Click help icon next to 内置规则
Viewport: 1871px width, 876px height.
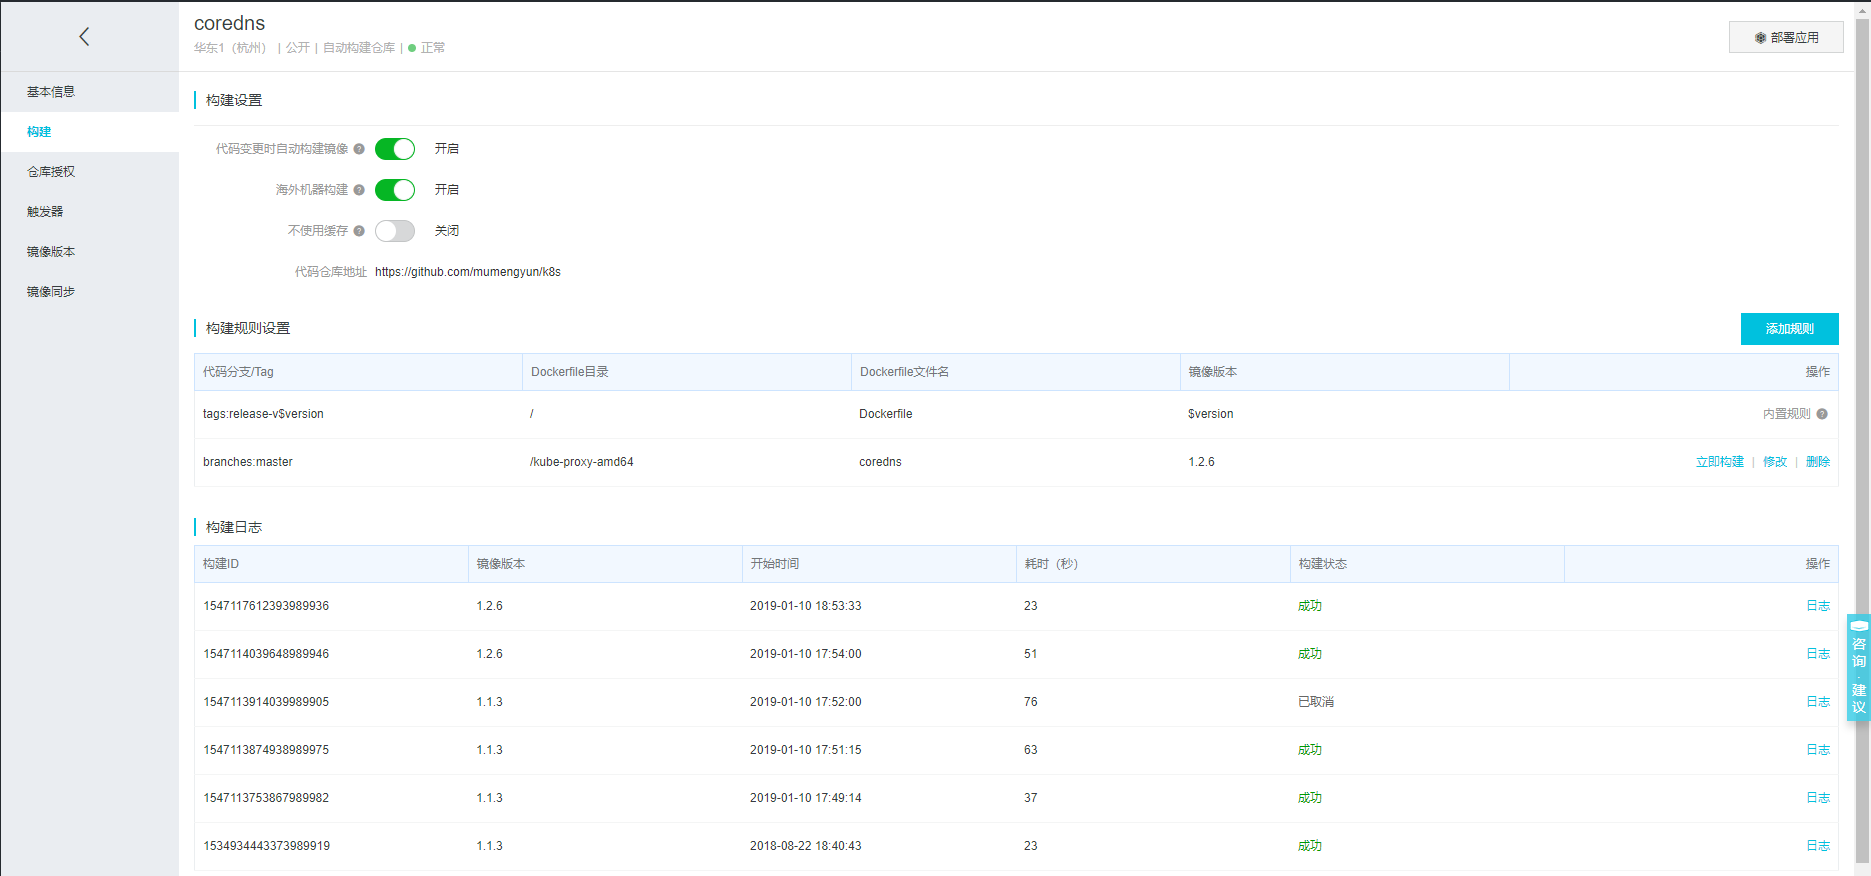[1822, 414]
